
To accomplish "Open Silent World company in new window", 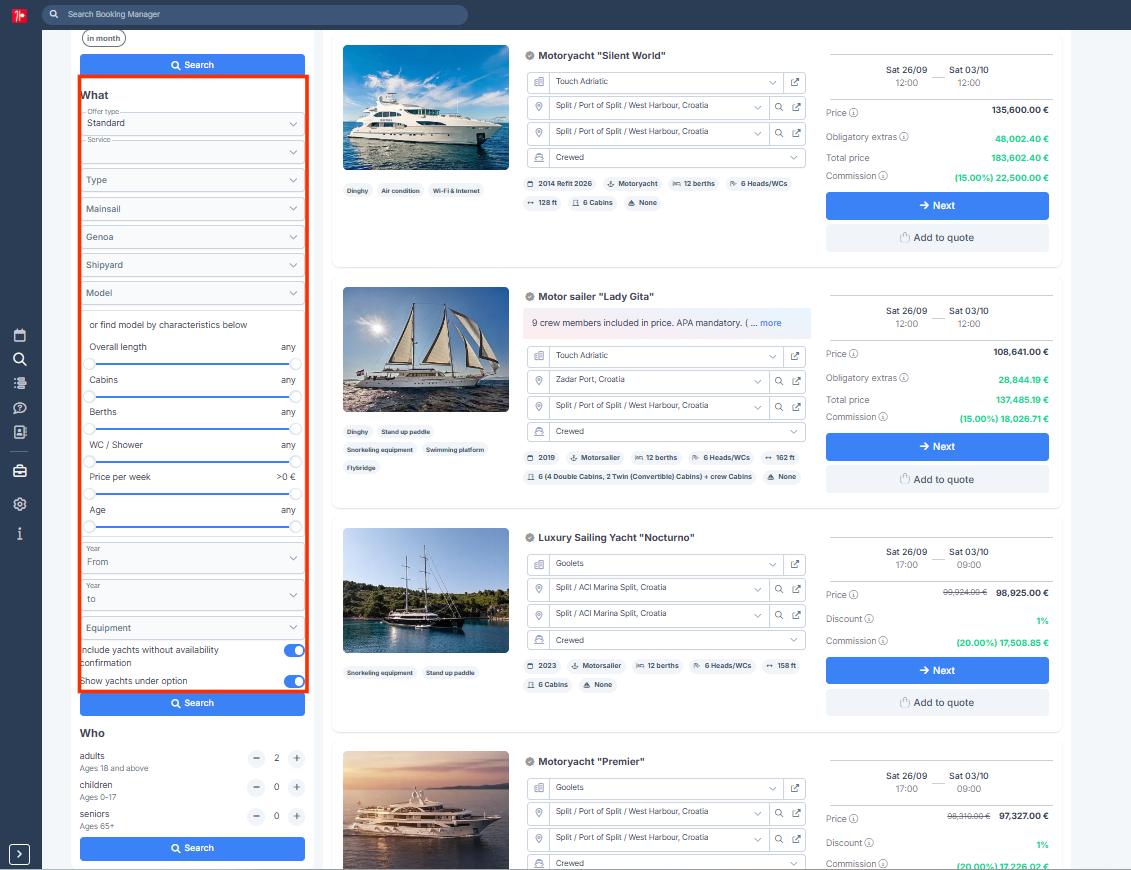I will (794, 82).
